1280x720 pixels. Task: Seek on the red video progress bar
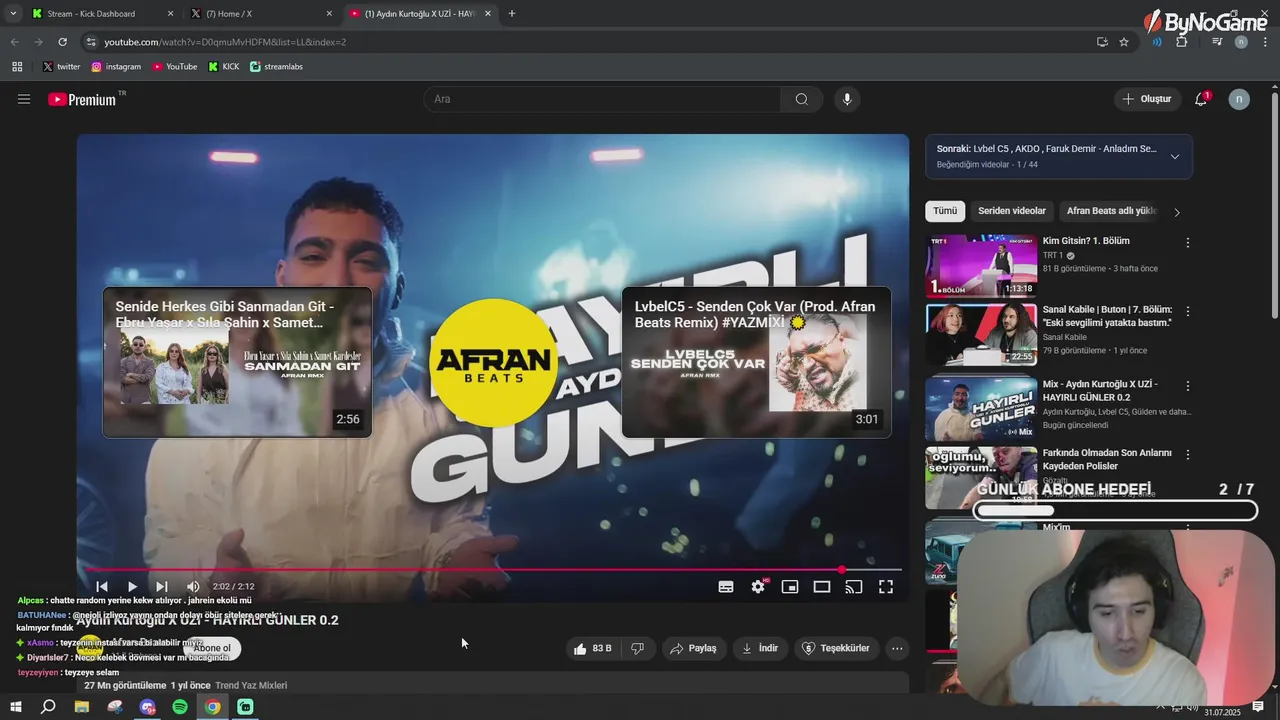point(493,570)
